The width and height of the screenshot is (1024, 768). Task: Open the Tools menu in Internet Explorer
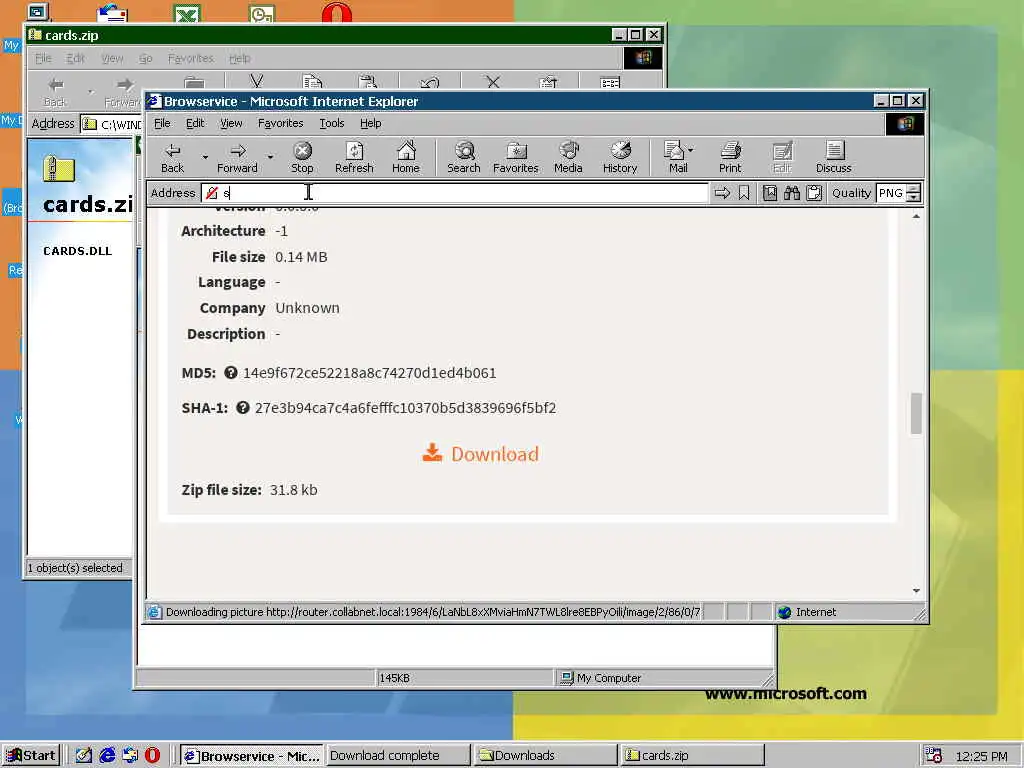pyautogui.click(x=332, y=123)
